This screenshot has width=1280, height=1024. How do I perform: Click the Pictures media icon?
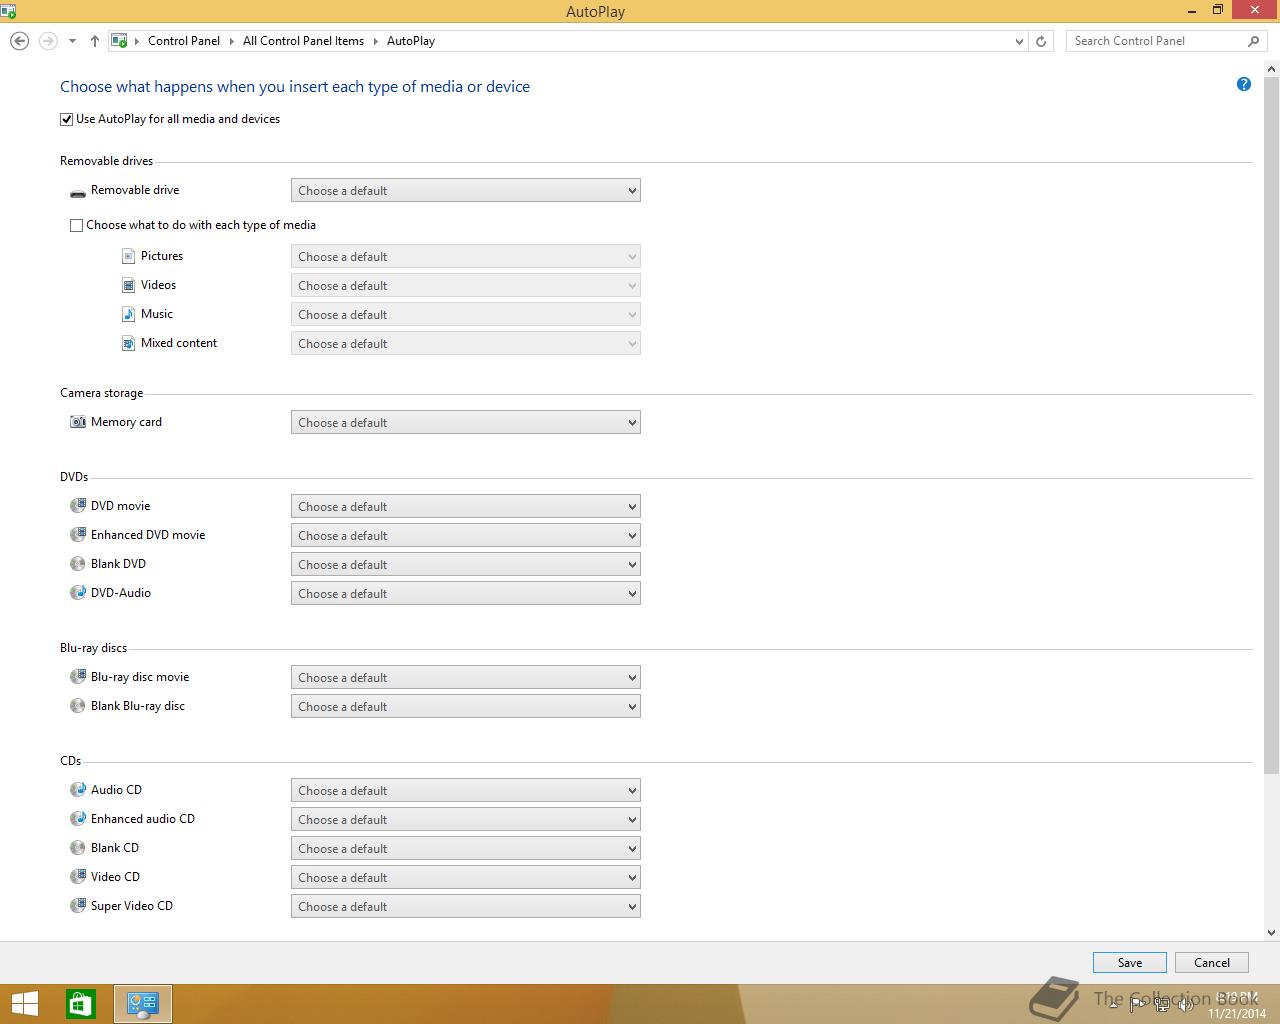pos(128,256)
